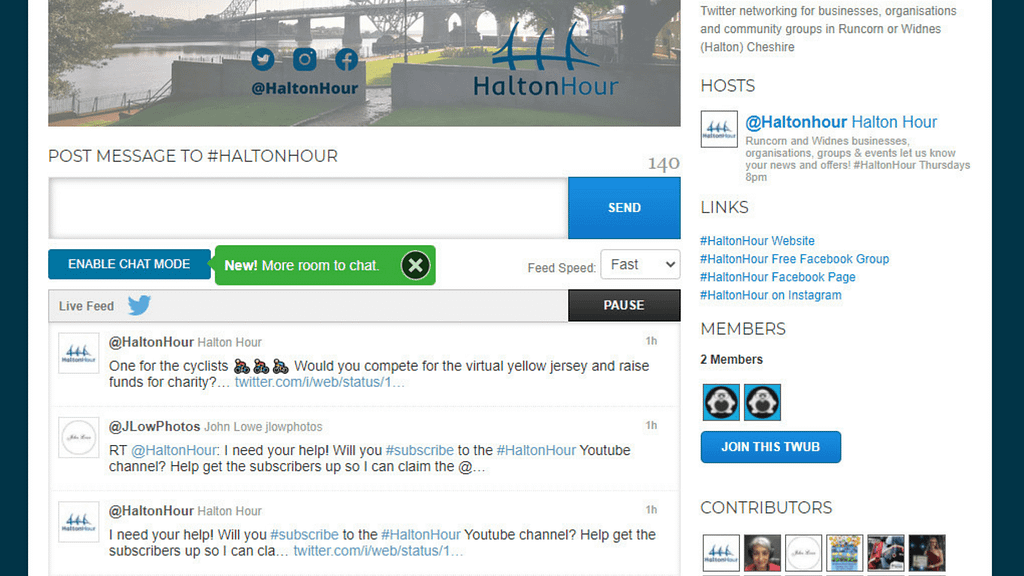Click @HaltonHour mention in JLowPhotos retweet

point(173,451)
